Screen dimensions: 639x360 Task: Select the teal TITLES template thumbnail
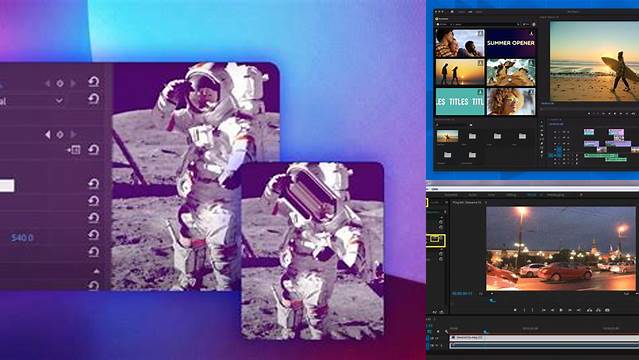pos(460,102)
